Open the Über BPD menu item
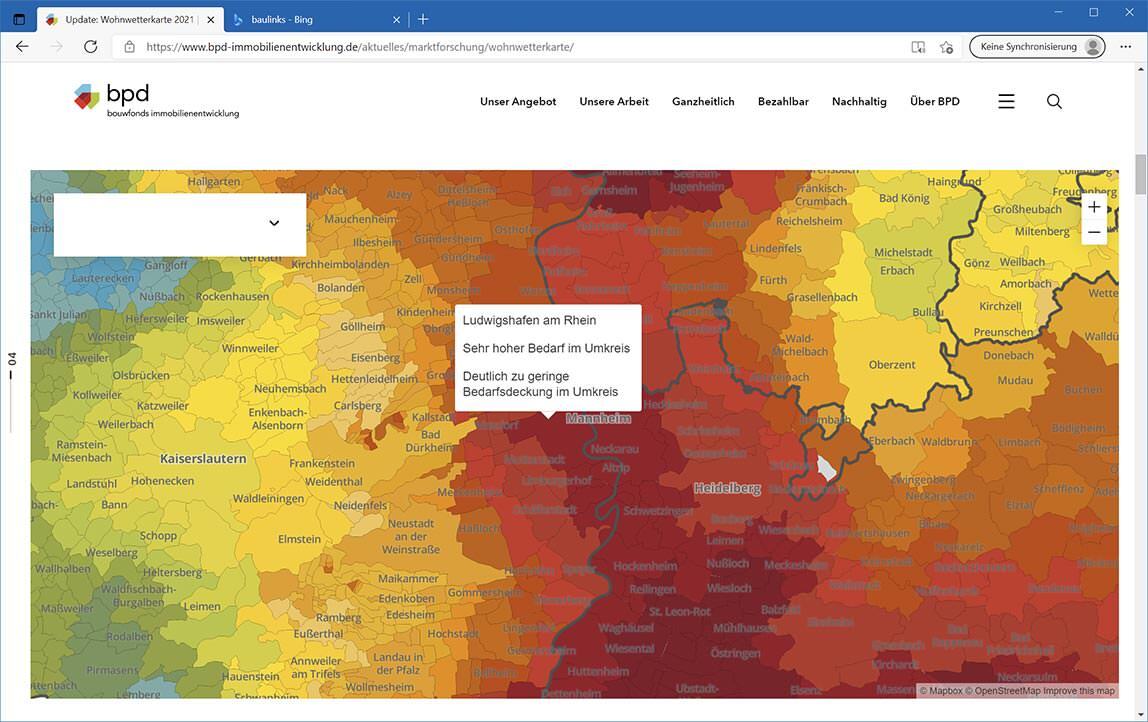Screen dimensions: 1148x722 [x=934, y=102]
